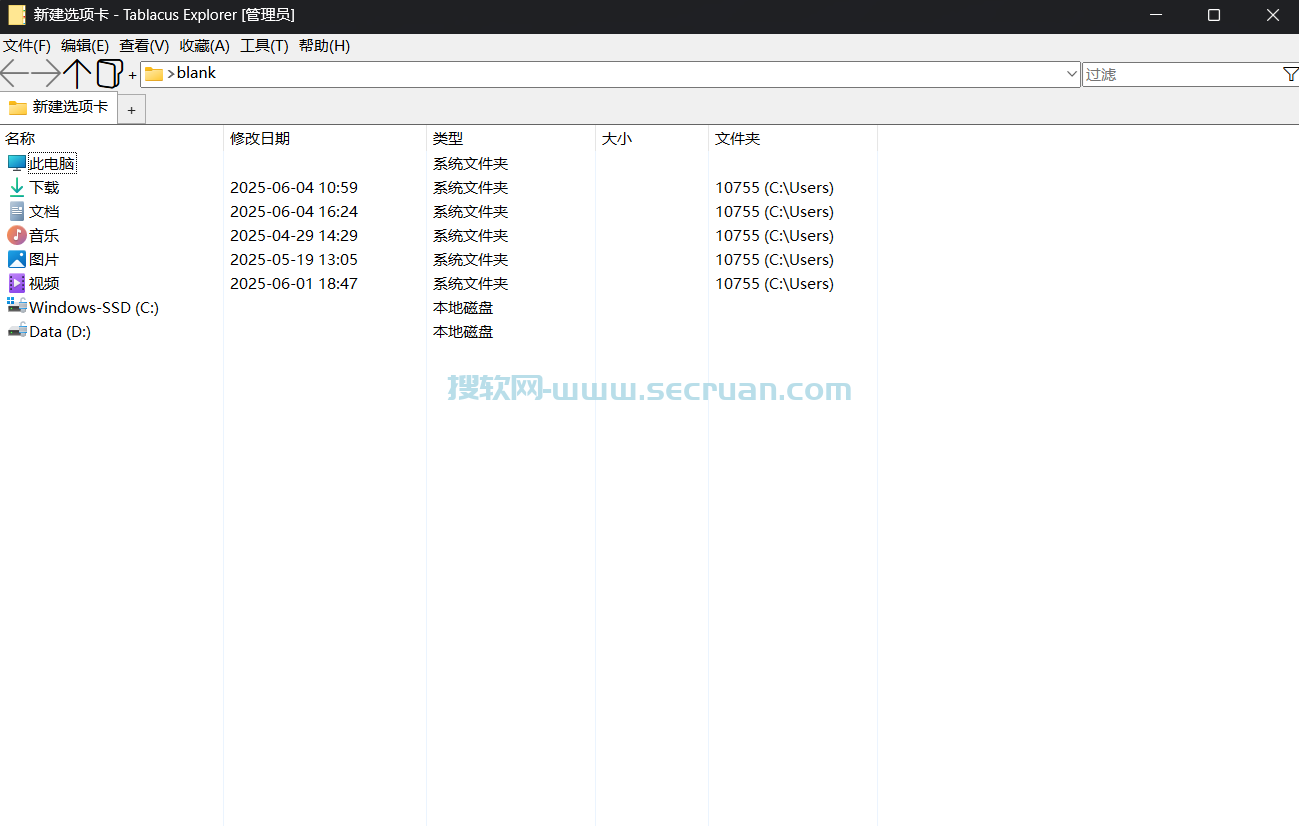The height and width of the screenshot is (826, 1299).
Task: Click the 下载 download arrow icon
Action: coord(17,187)
